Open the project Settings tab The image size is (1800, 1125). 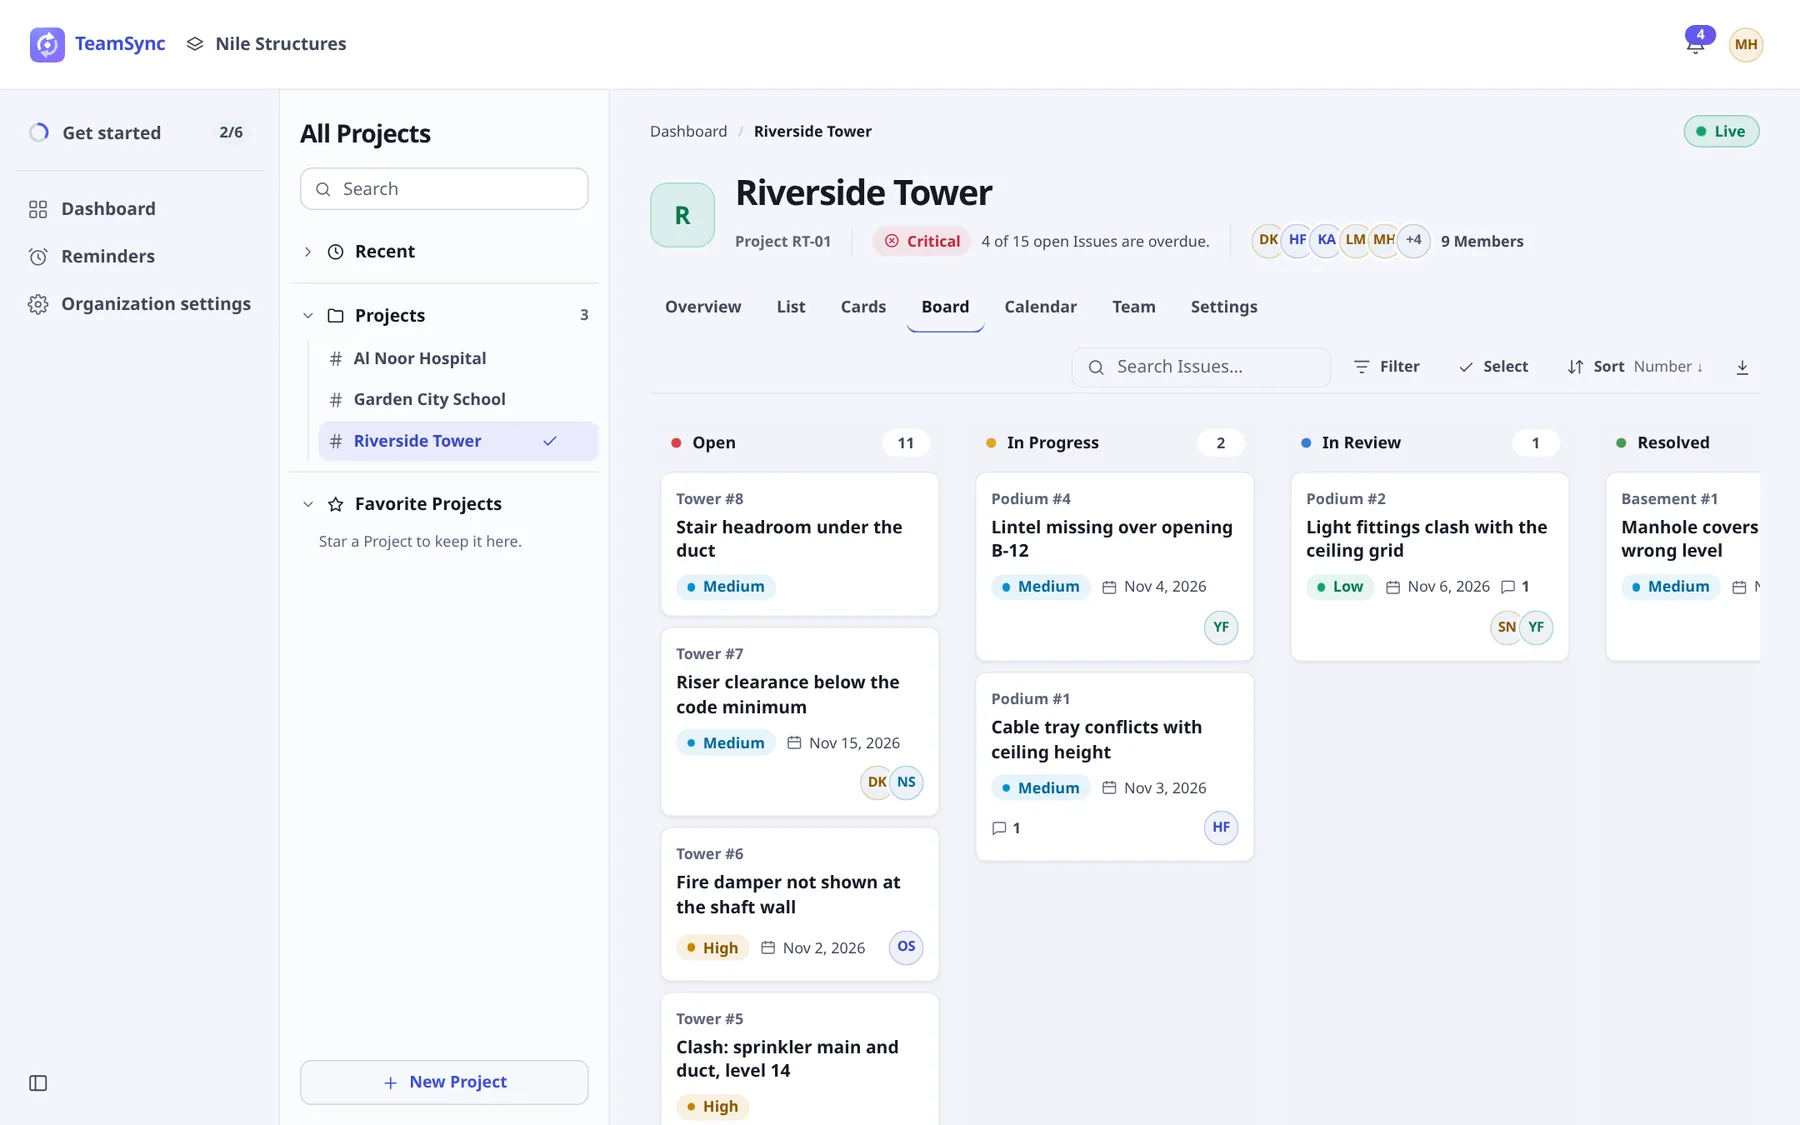click(1224, 307)
